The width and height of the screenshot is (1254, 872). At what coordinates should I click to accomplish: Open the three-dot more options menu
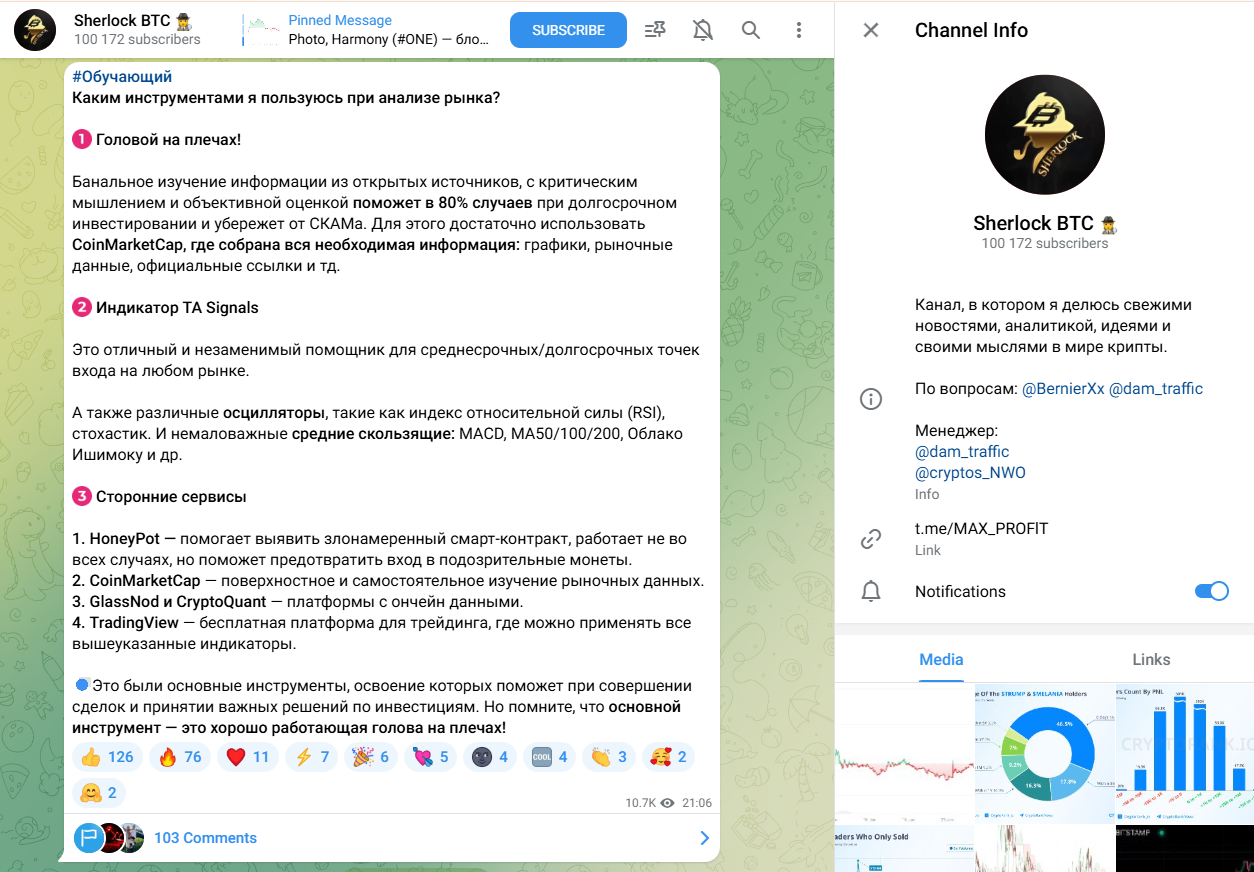(799, 30)
